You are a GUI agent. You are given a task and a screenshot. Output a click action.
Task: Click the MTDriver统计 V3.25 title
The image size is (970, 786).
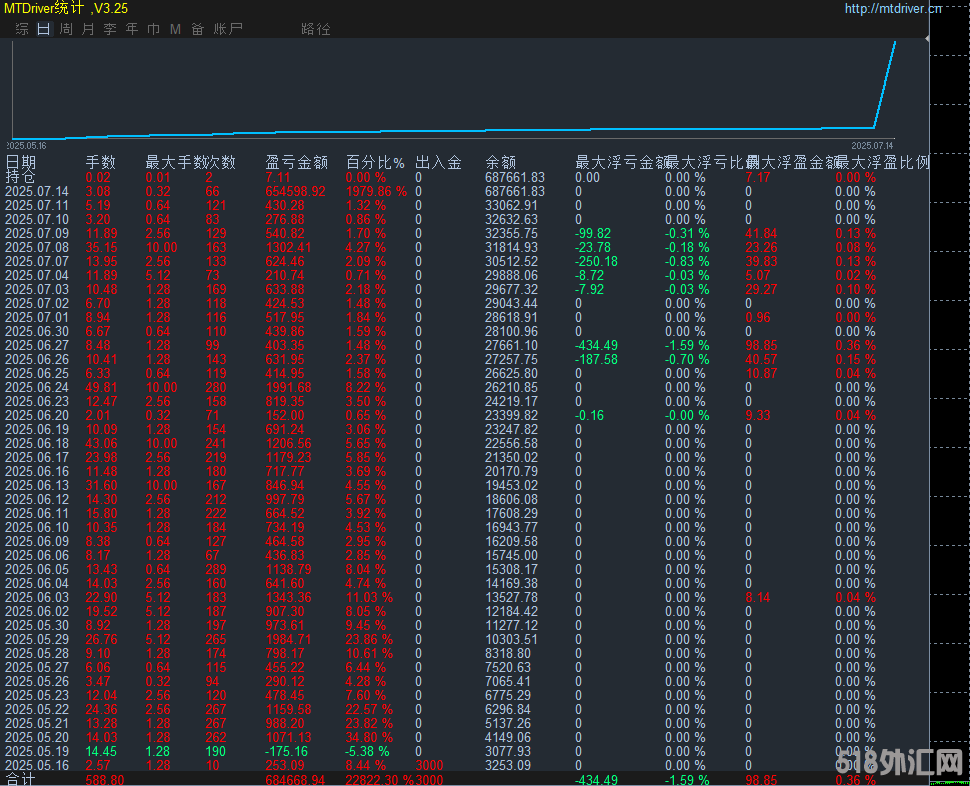(x=66, y=9)
